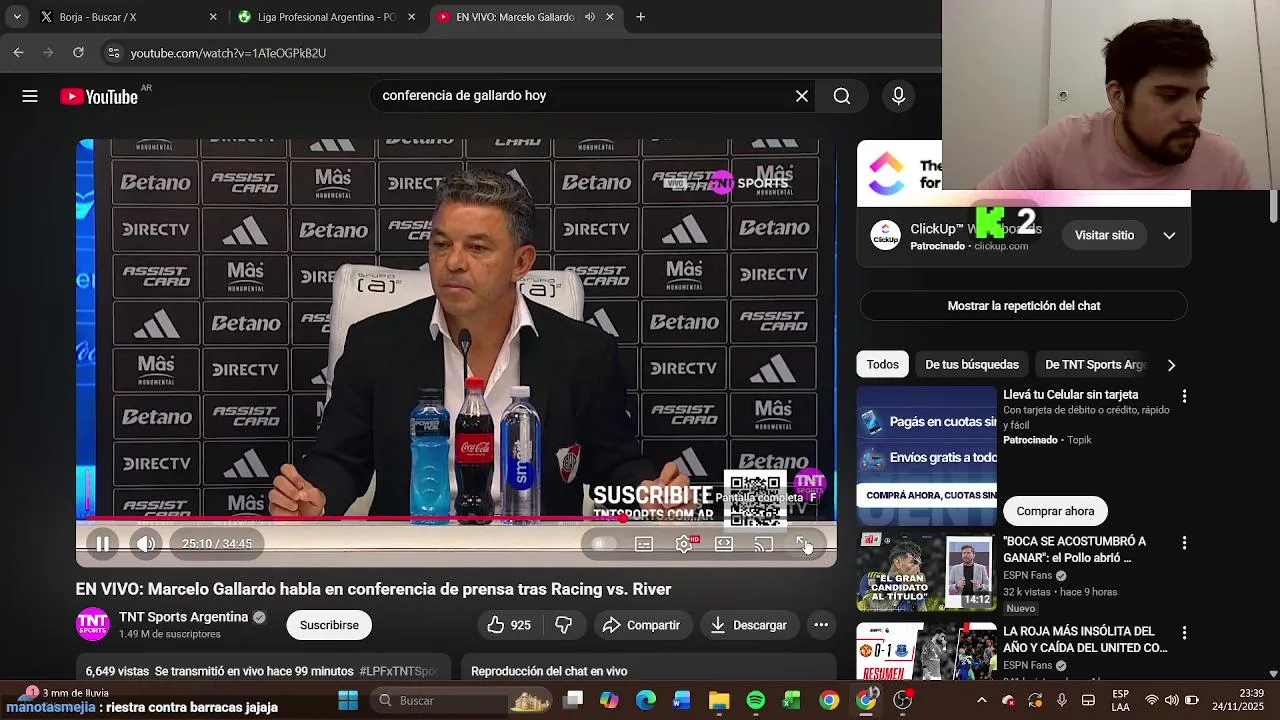The width and height of the screenshot is (1280, 720).
Task: Dislike the video
Action: (x=564, y=625)
